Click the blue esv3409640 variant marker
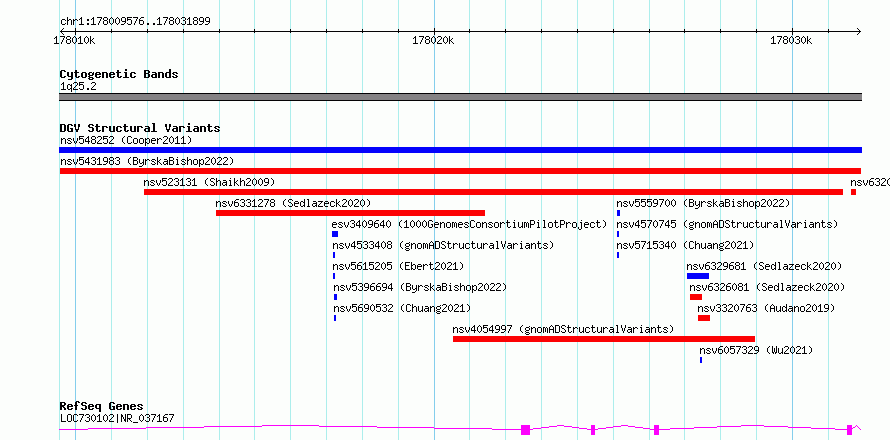The width and height of the screenshot is (890, 440). click(335, 234)
